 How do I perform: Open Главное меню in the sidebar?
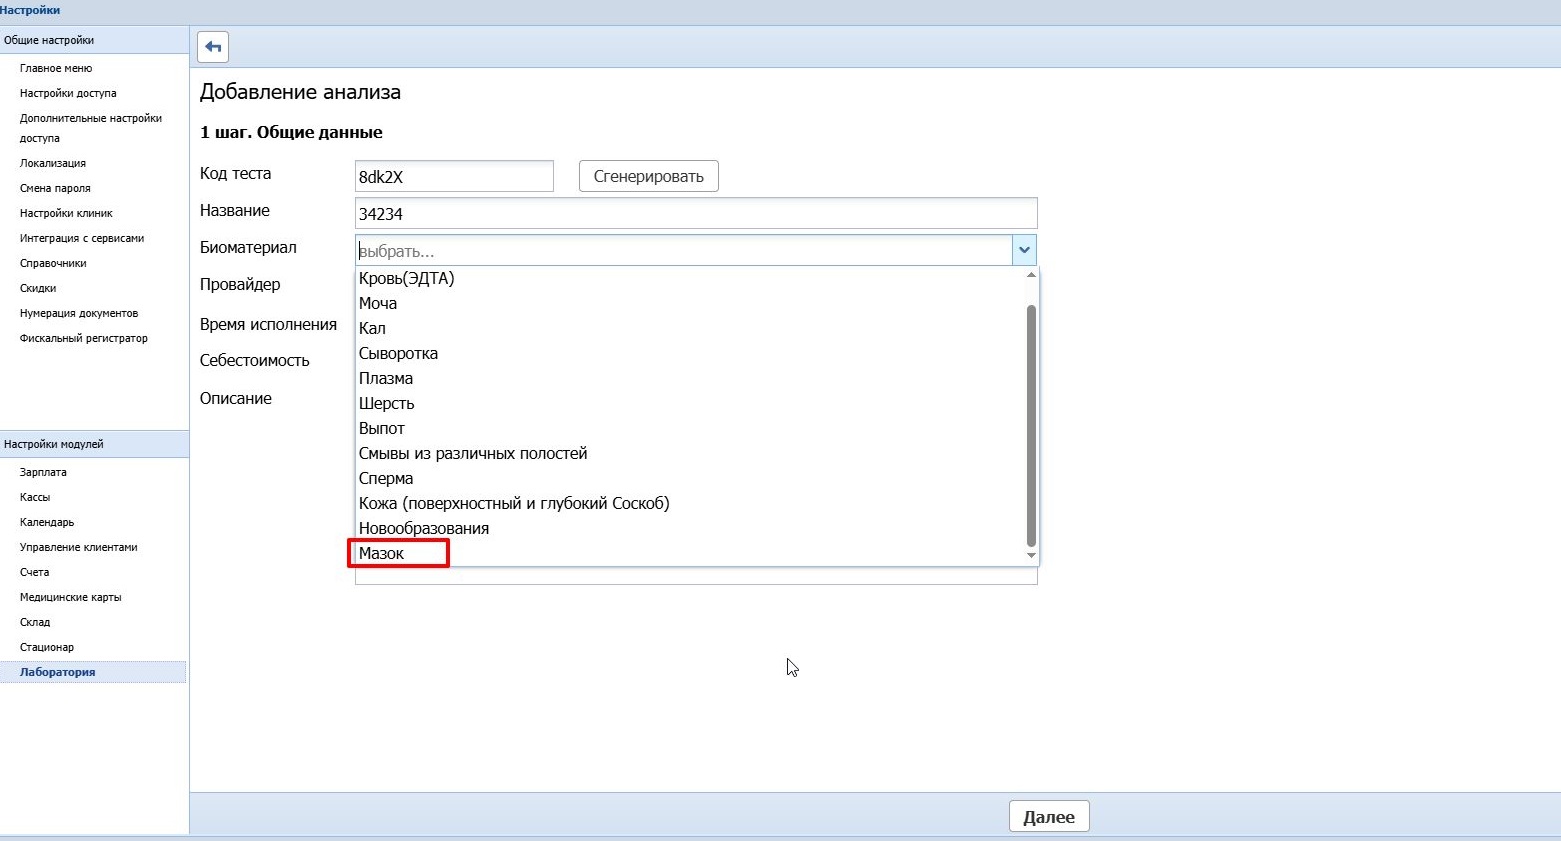(x=56, y=68)
